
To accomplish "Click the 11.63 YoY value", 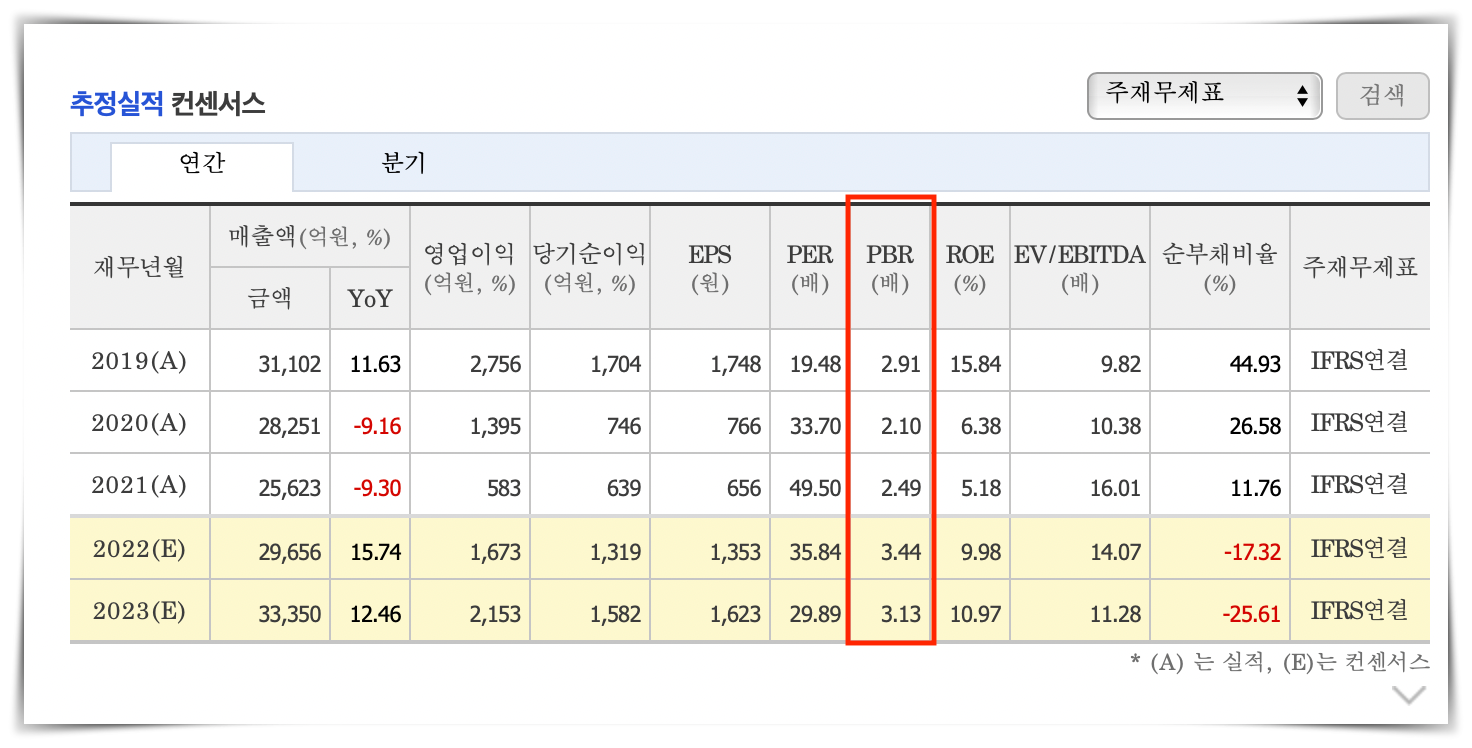I will [375, 364].
